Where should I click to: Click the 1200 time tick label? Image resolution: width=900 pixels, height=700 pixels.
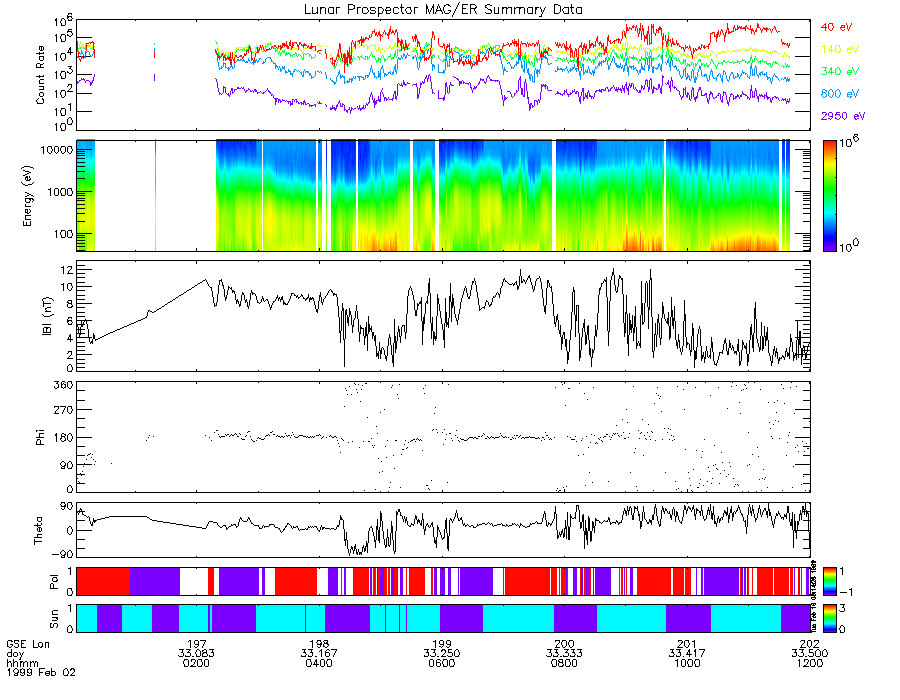pyautogui.click(x=809, y=663)
